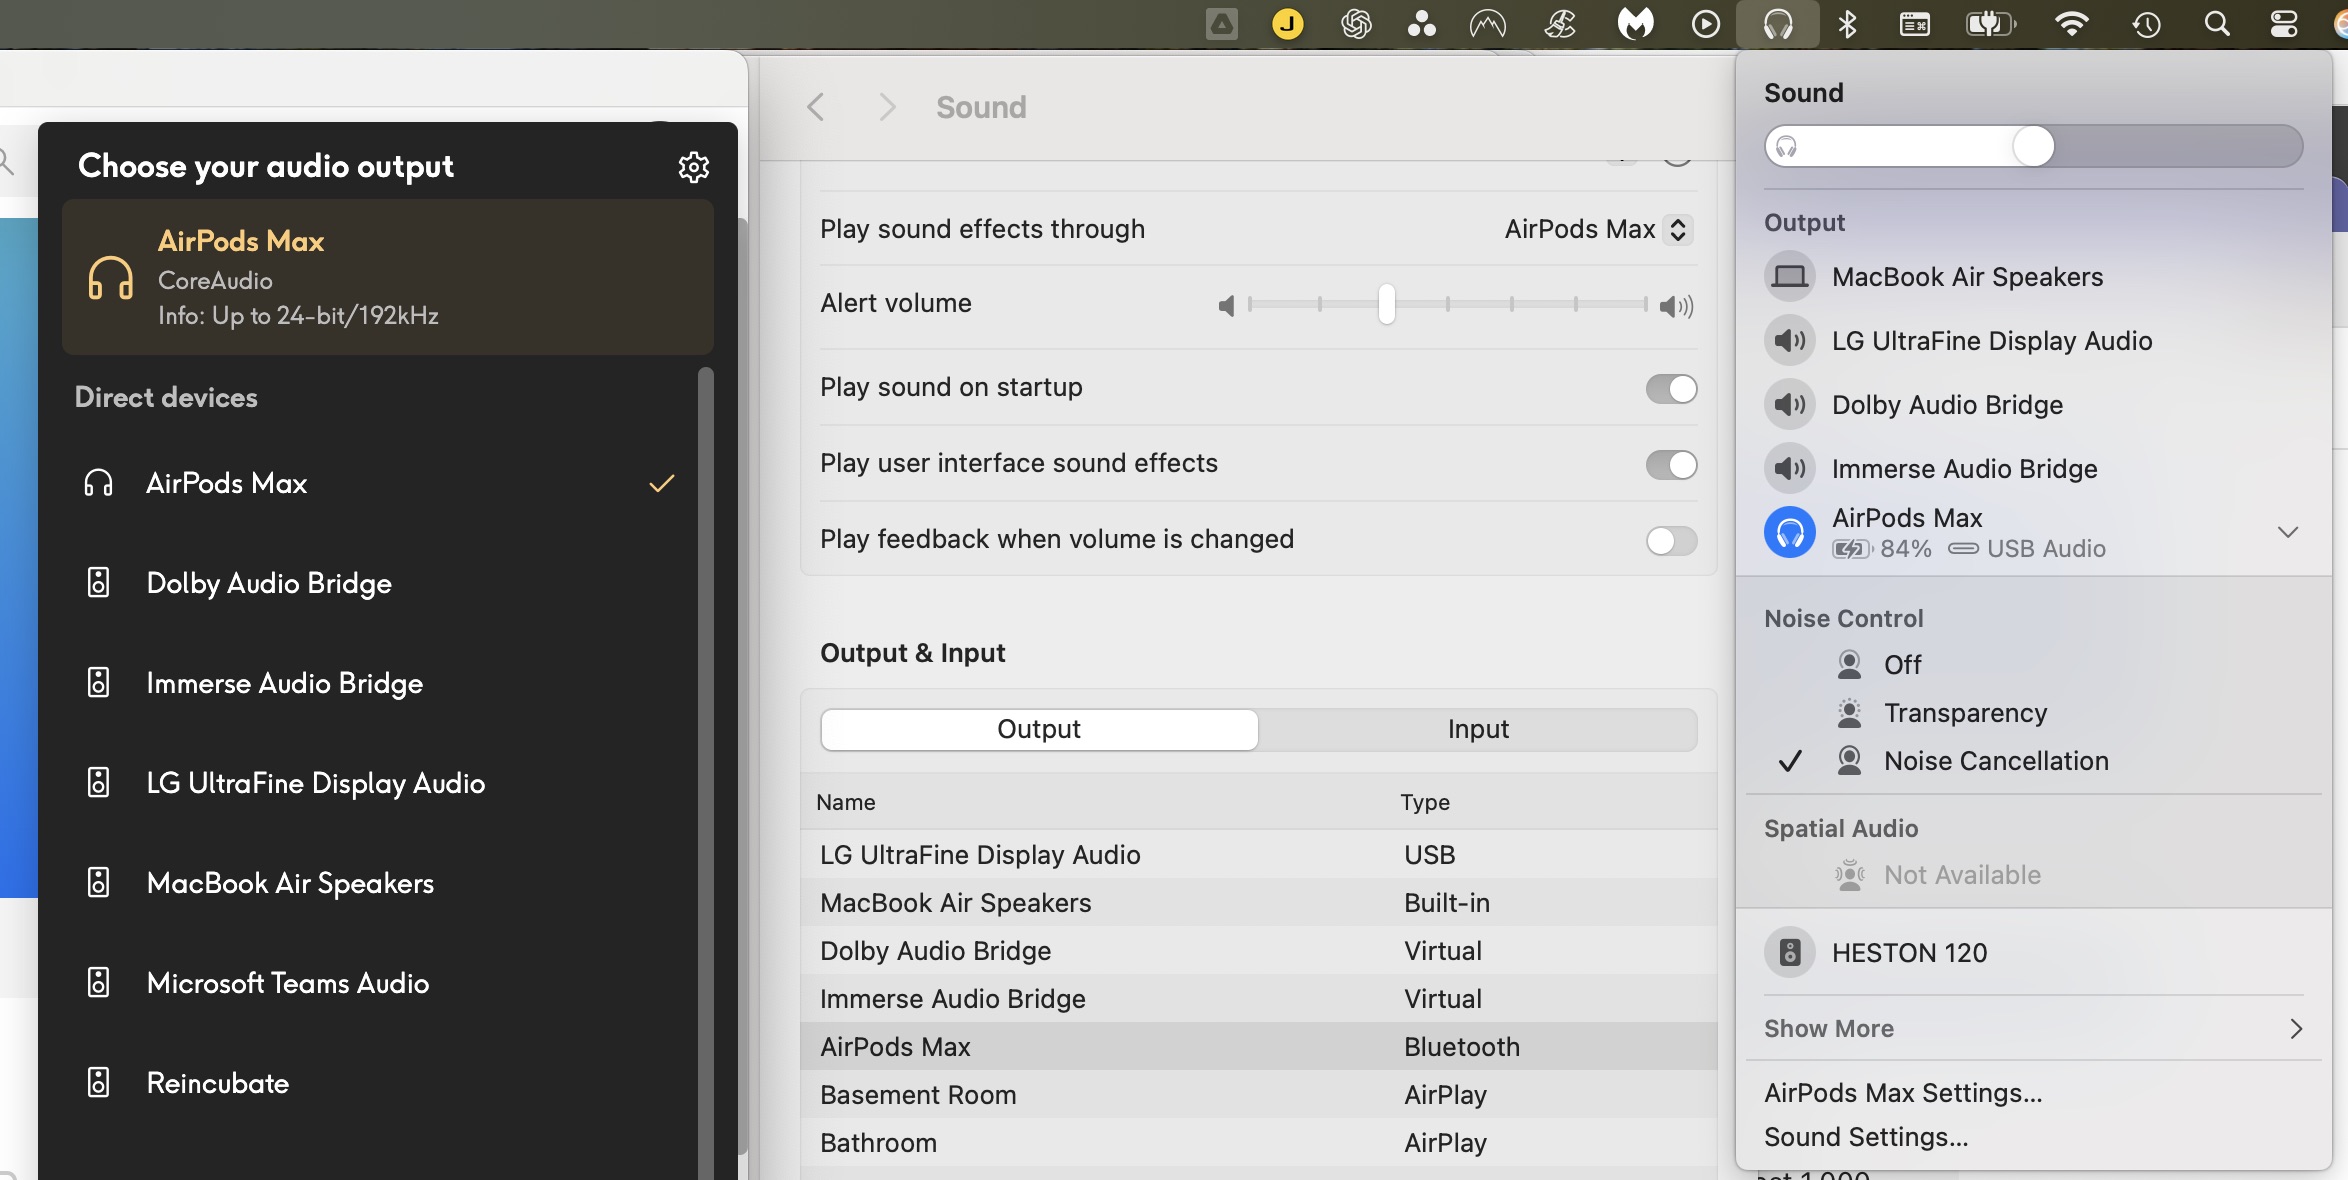Viewport: 2348px width, 1180px height.
Task: Click speaker icon beside Immerse Audio Bridge in dark panel
Action: click(98, 683)
